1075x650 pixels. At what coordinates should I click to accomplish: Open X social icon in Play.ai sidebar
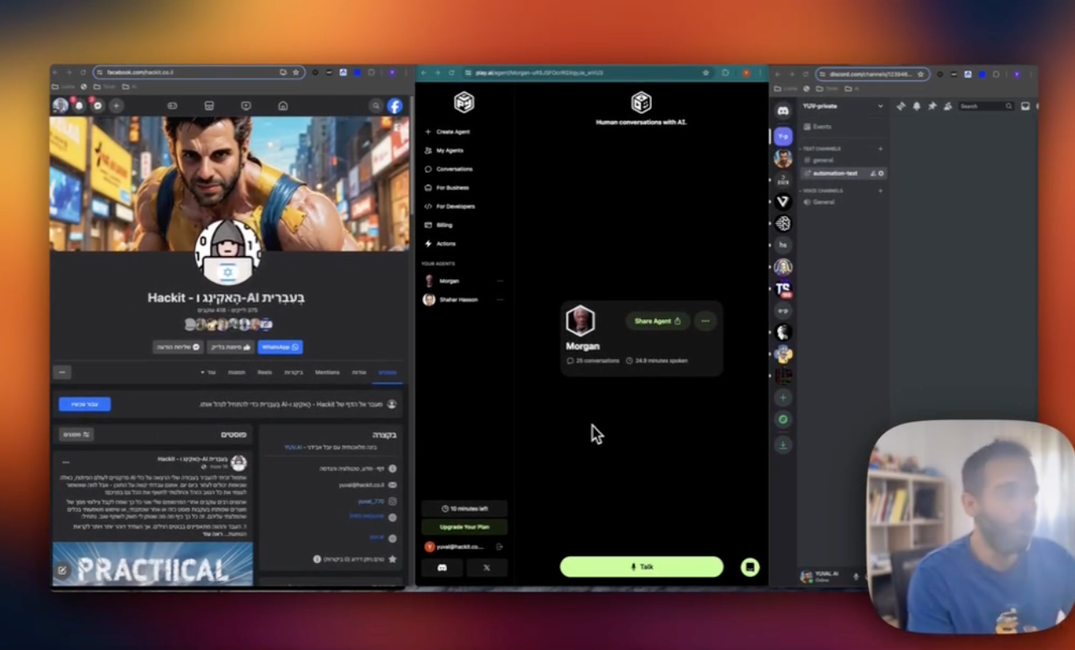pyautogui.click(x=487, y=568)
